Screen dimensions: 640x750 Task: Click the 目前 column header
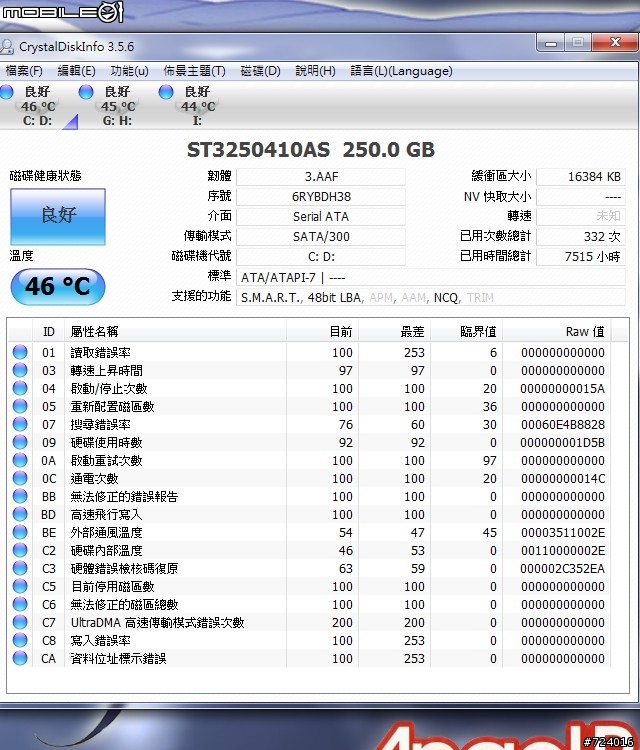(322, 331)
